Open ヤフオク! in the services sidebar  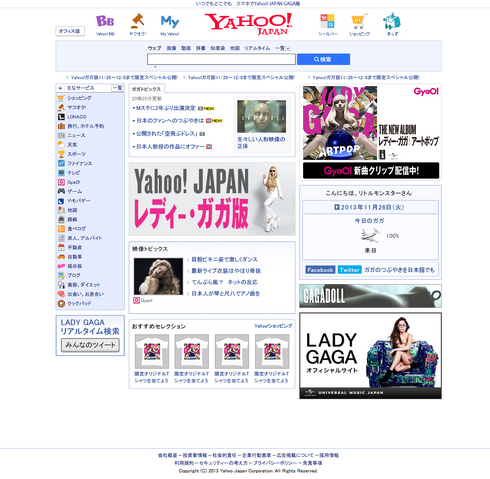77,107
